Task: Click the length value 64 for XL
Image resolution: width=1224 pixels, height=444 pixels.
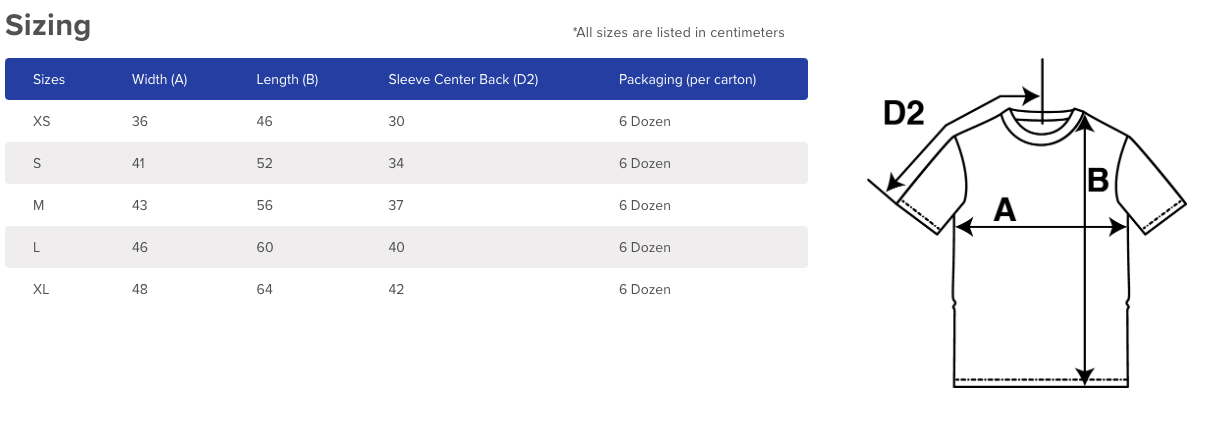Action: [x=265, y=289]
